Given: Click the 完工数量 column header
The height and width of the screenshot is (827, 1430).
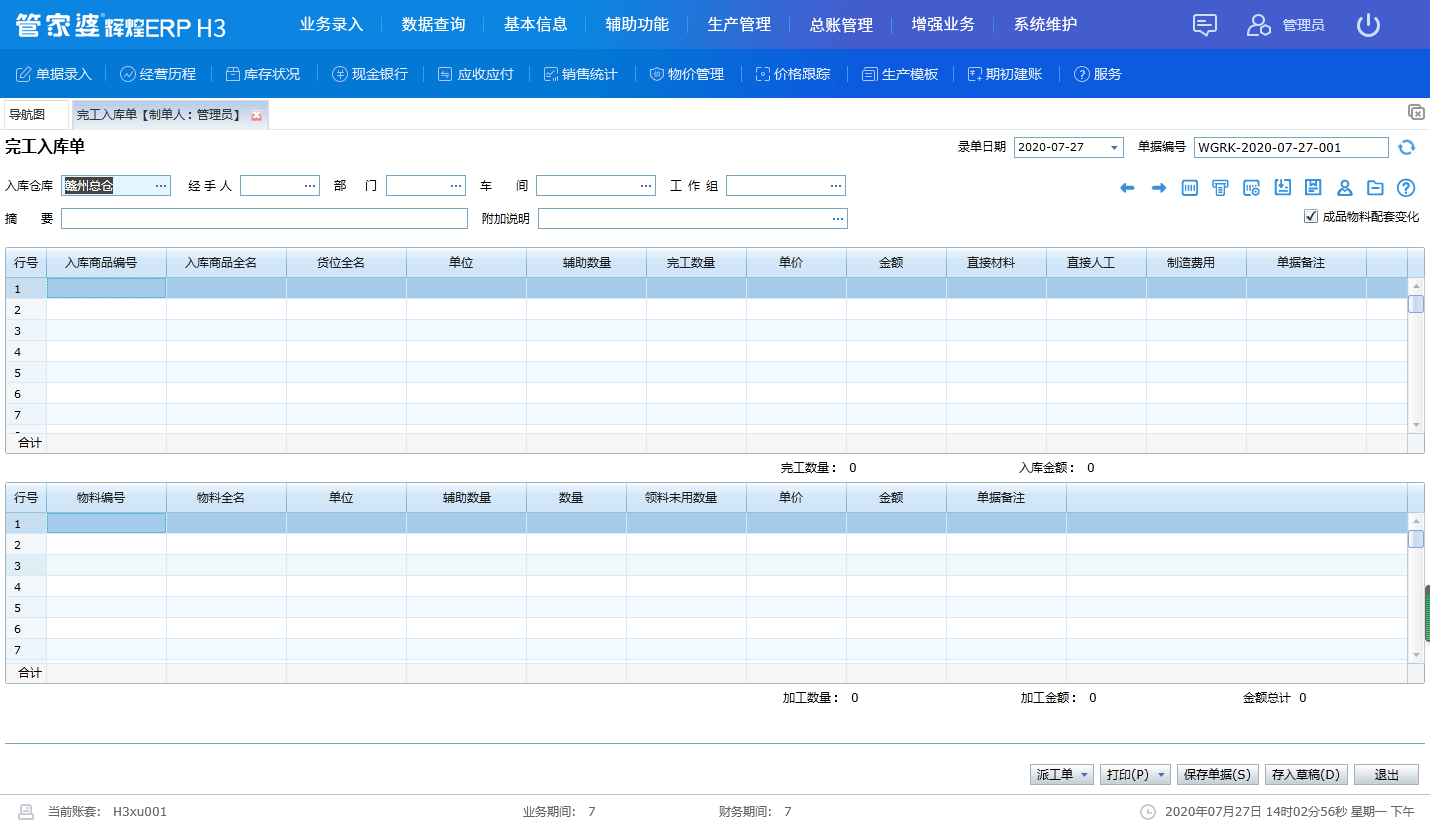Looking at the screenshot, I should pos(696,263).
